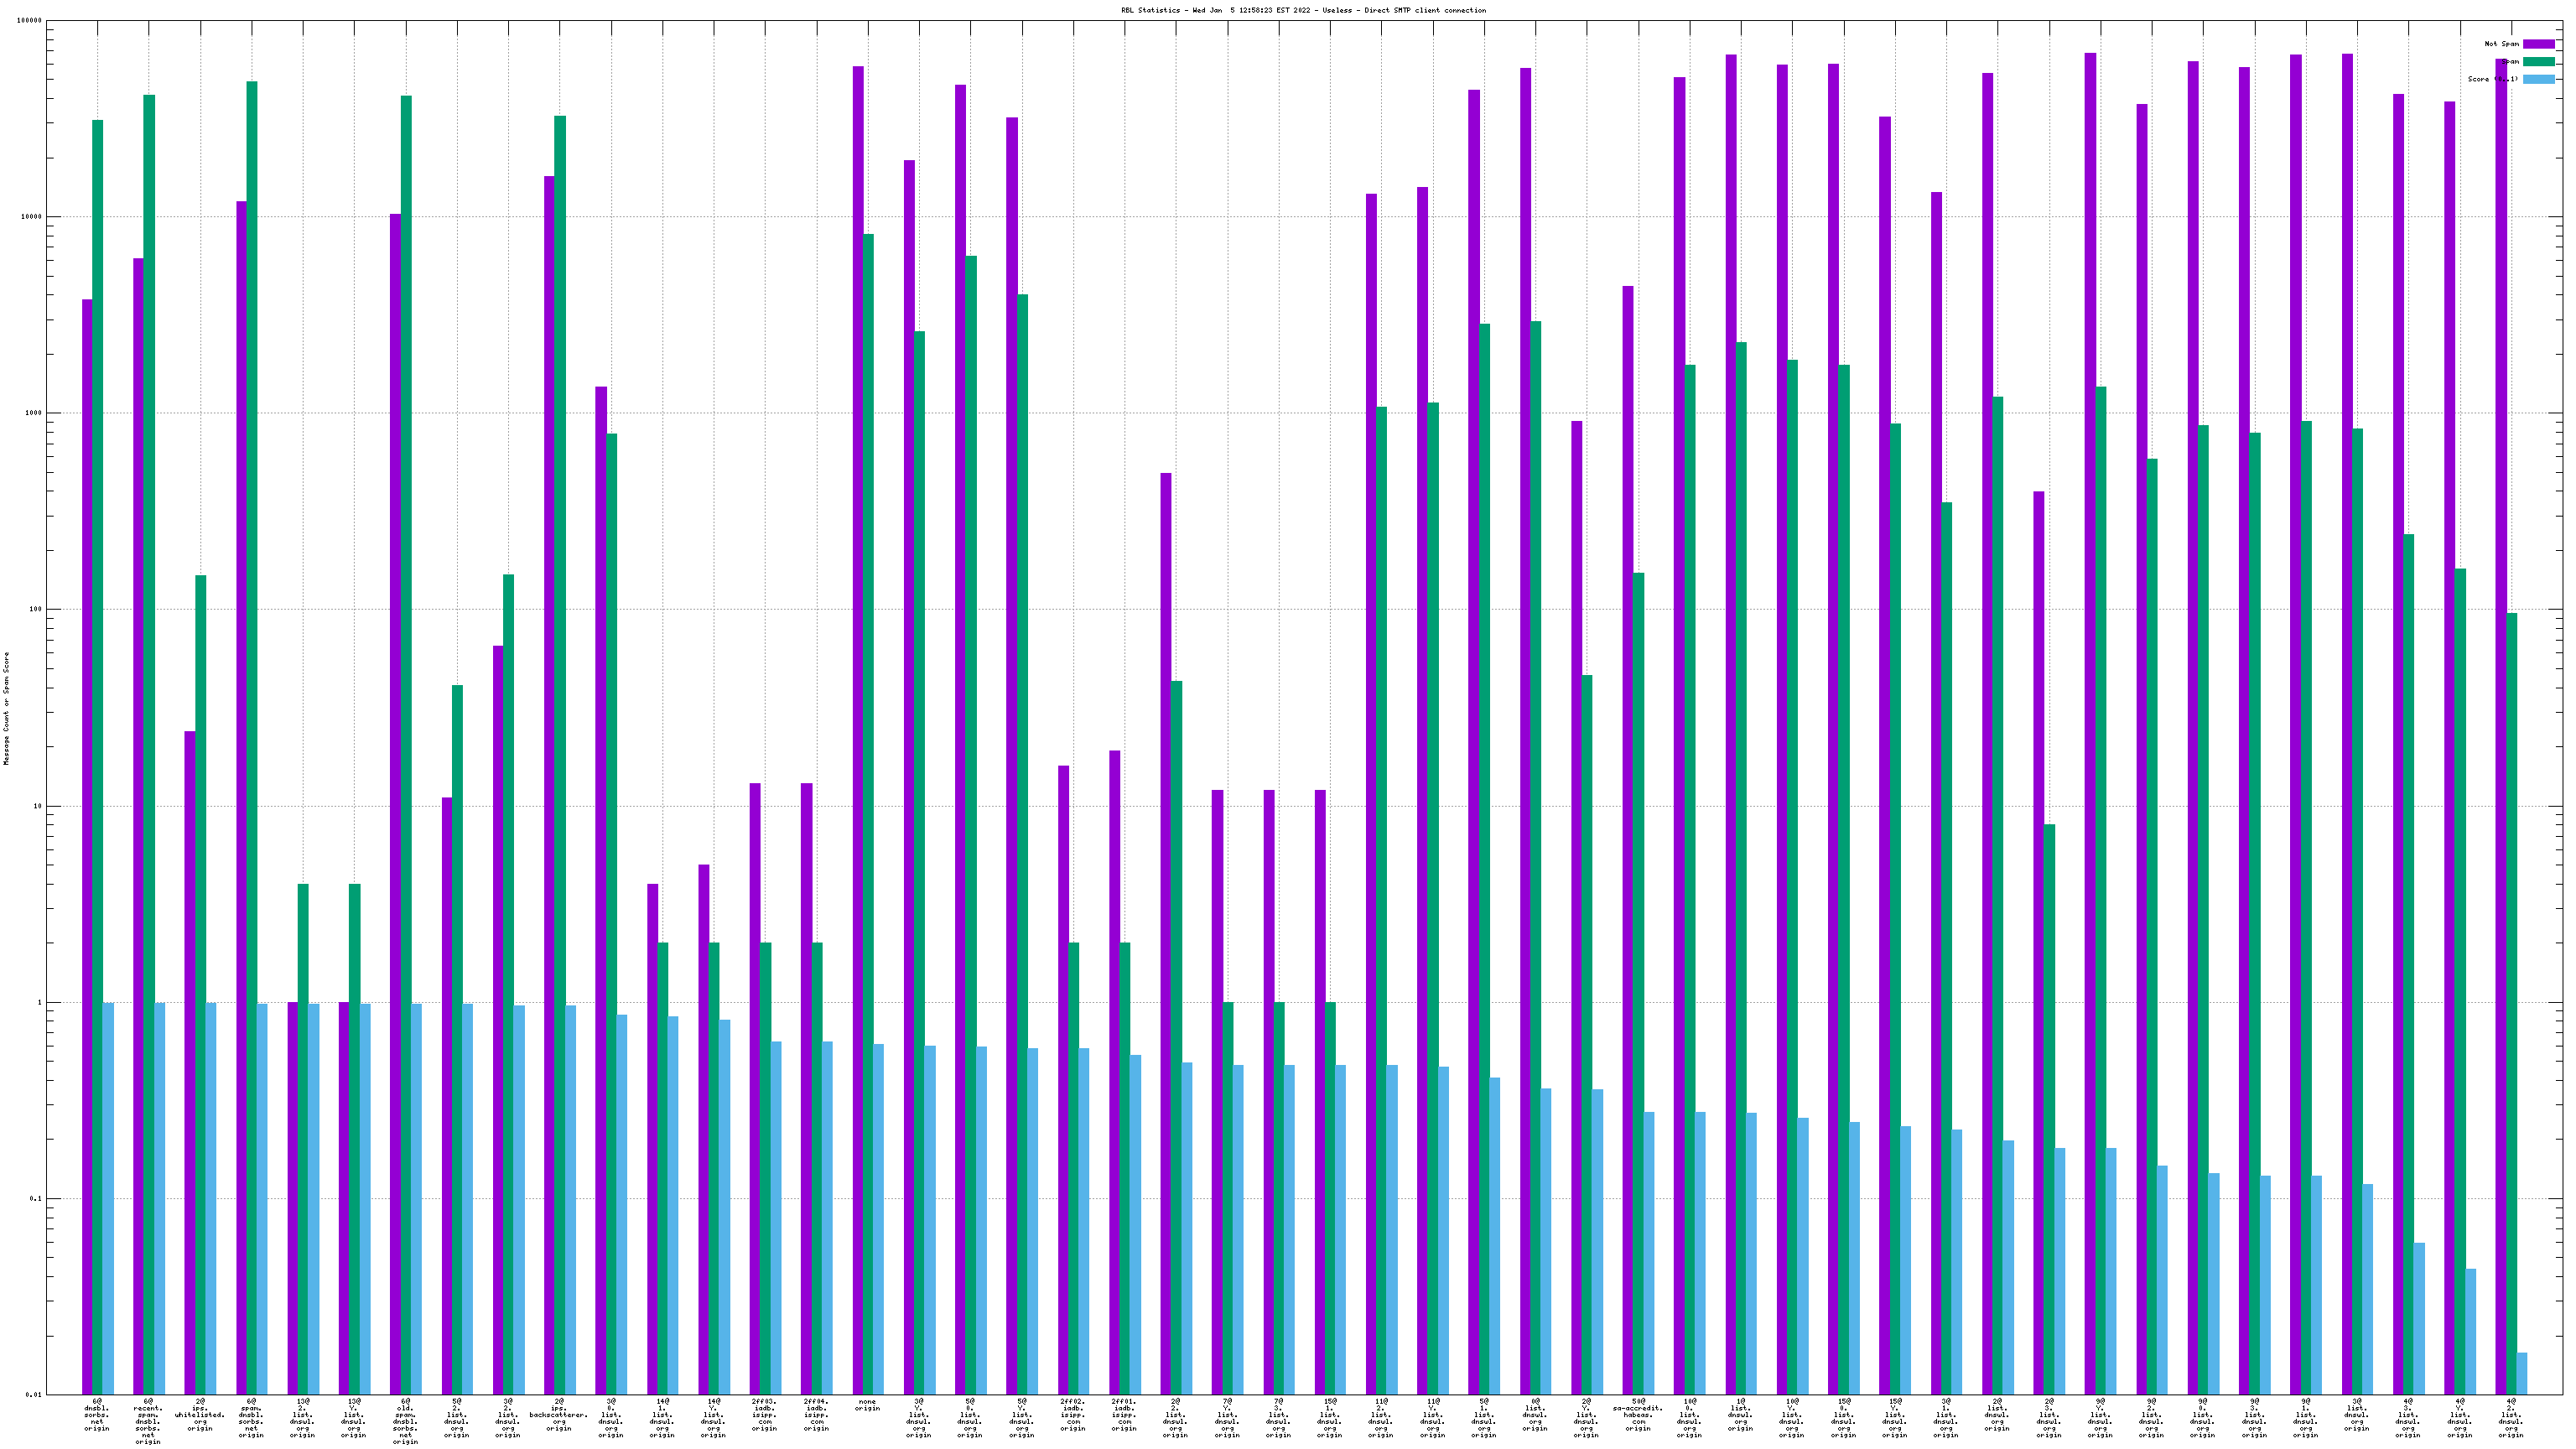The image size is (2576, 1449).
Task: Click the ips.whitelisted.org x-axis label
Action: coord(200,1415)
